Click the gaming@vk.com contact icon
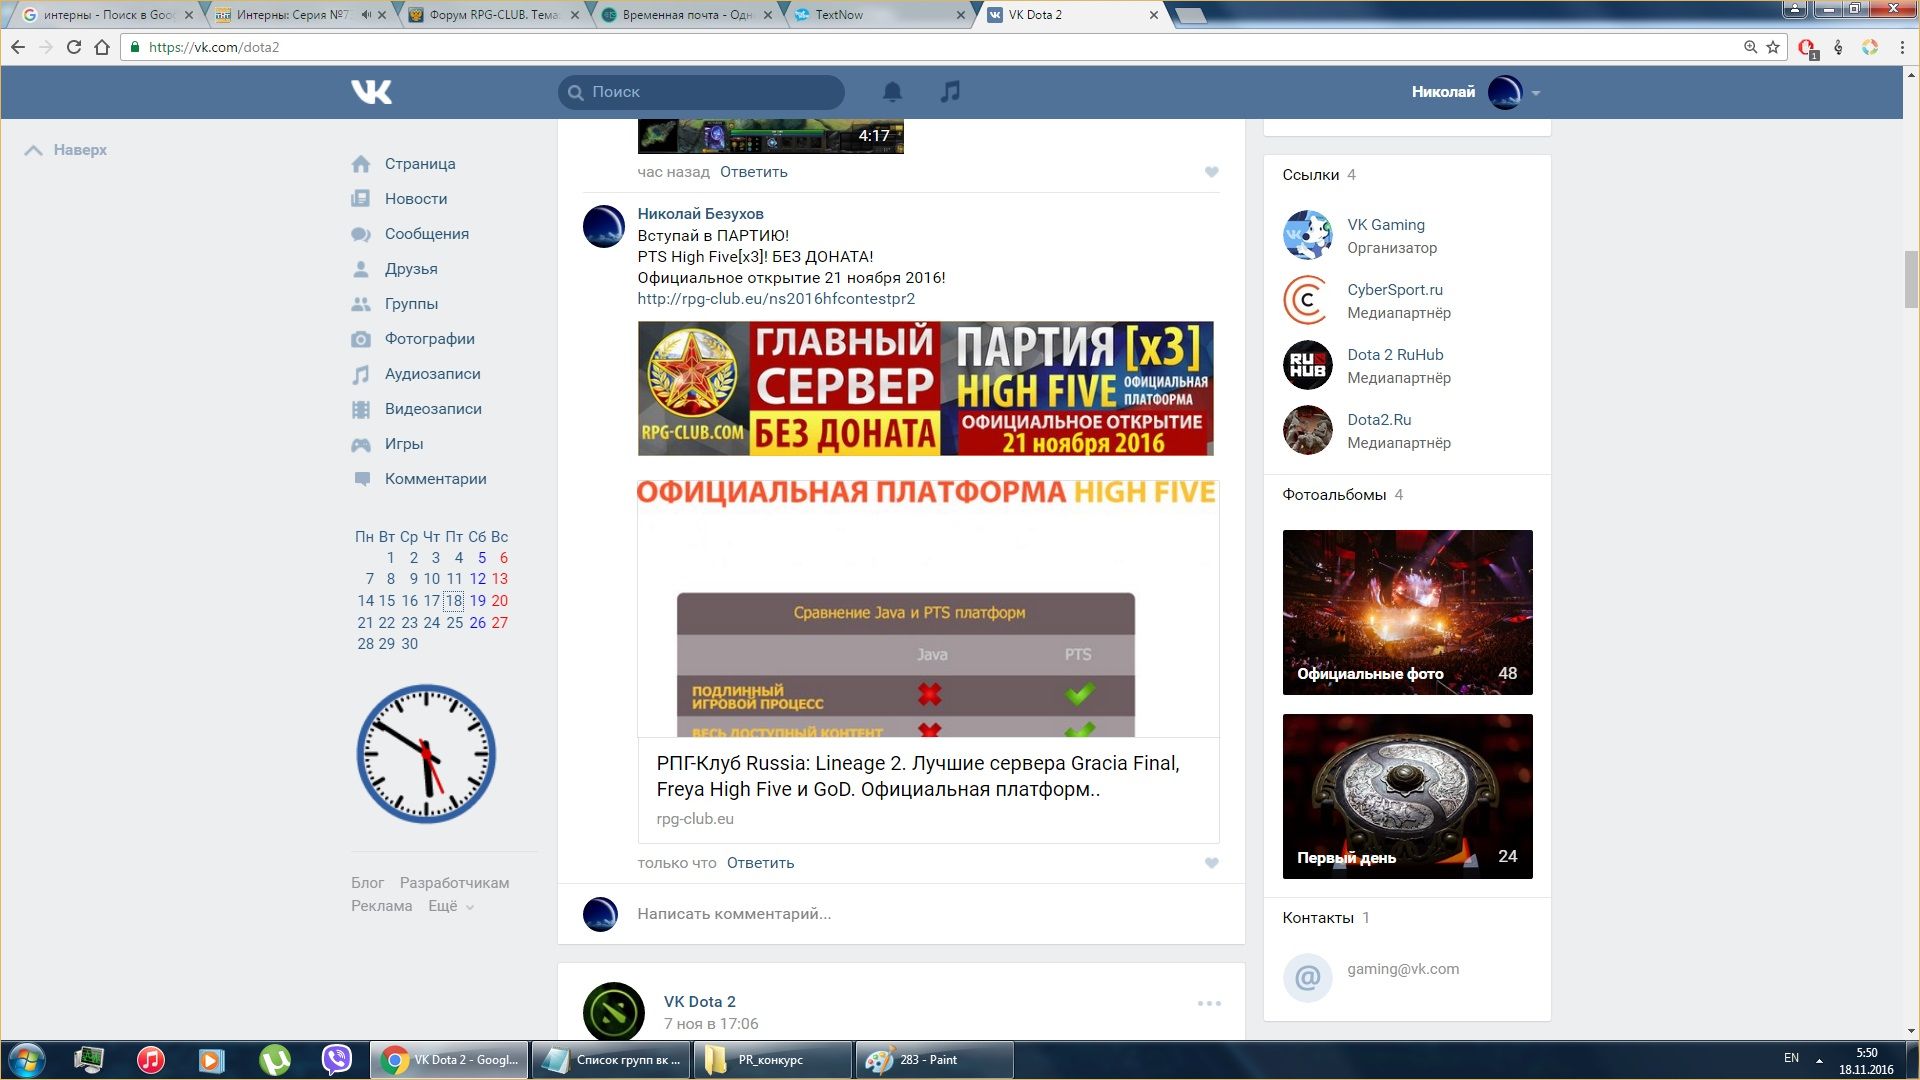1920x1080 pixels. pos(1307,977)
